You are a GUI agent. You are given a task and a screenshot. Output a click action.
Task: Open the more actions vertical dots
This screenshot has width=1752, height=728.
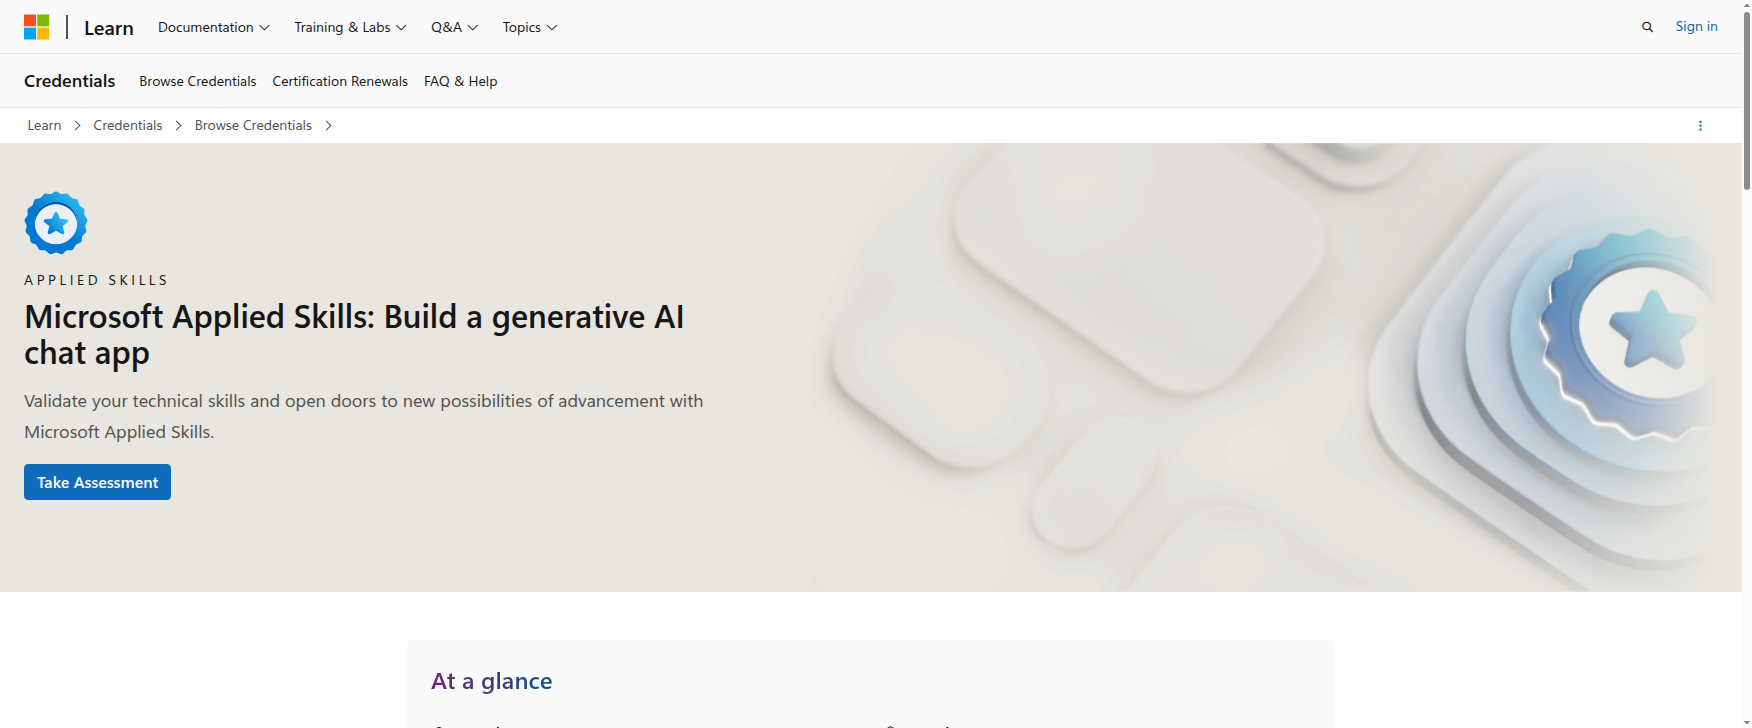click(x=1700, y=126)
